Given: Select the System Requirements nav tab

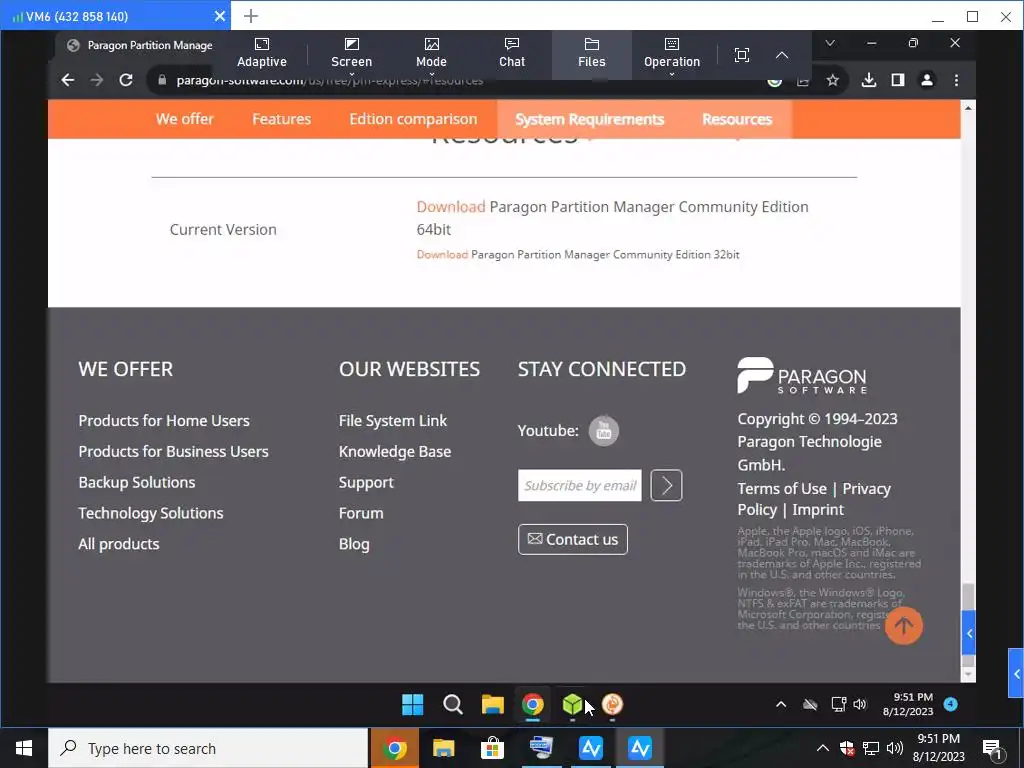Looking at the screenshot, I should coord(589,119).
